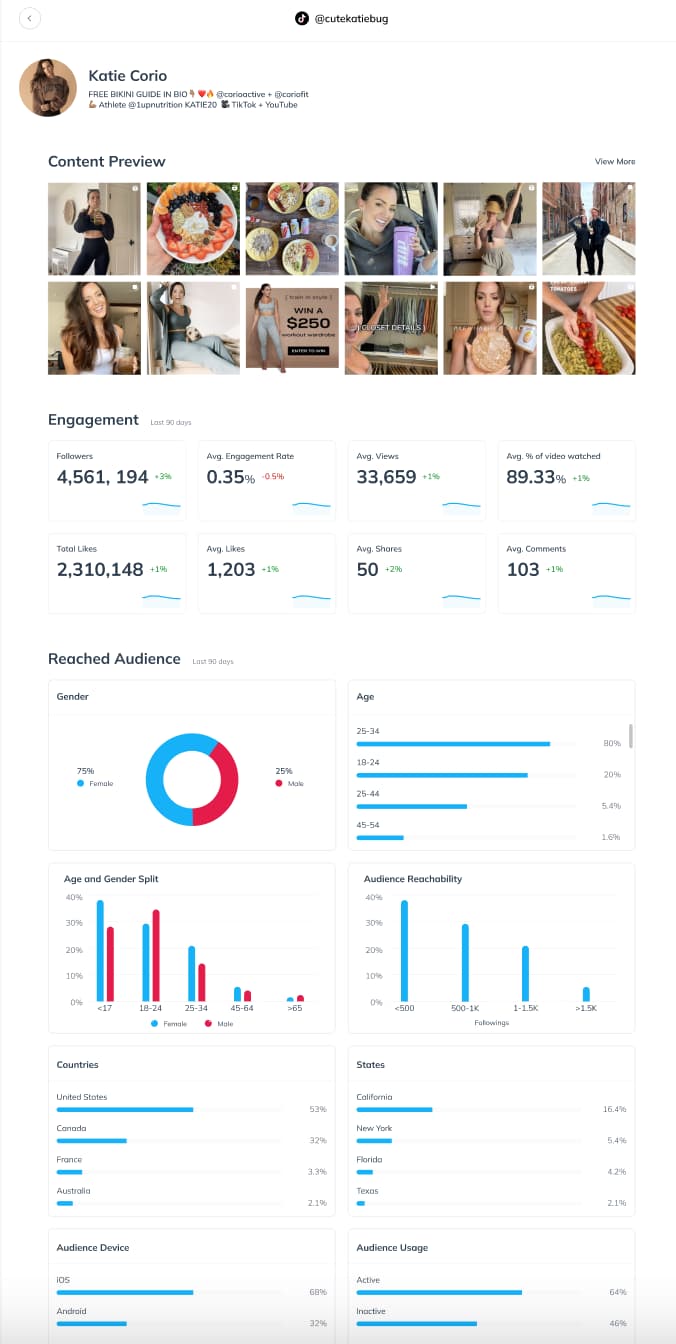Screen dimensions: 676x1344
Task: Select the Avg. Engagement Rate card
Action: coord(267,481)
